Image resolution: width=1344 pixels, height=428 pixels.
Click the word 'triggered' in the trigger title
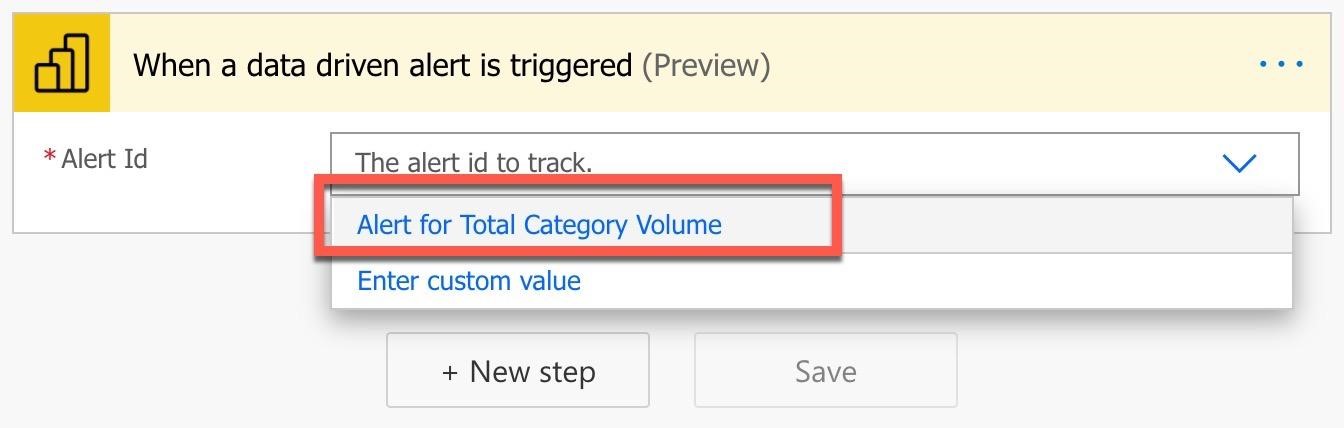tap(570, 66)
